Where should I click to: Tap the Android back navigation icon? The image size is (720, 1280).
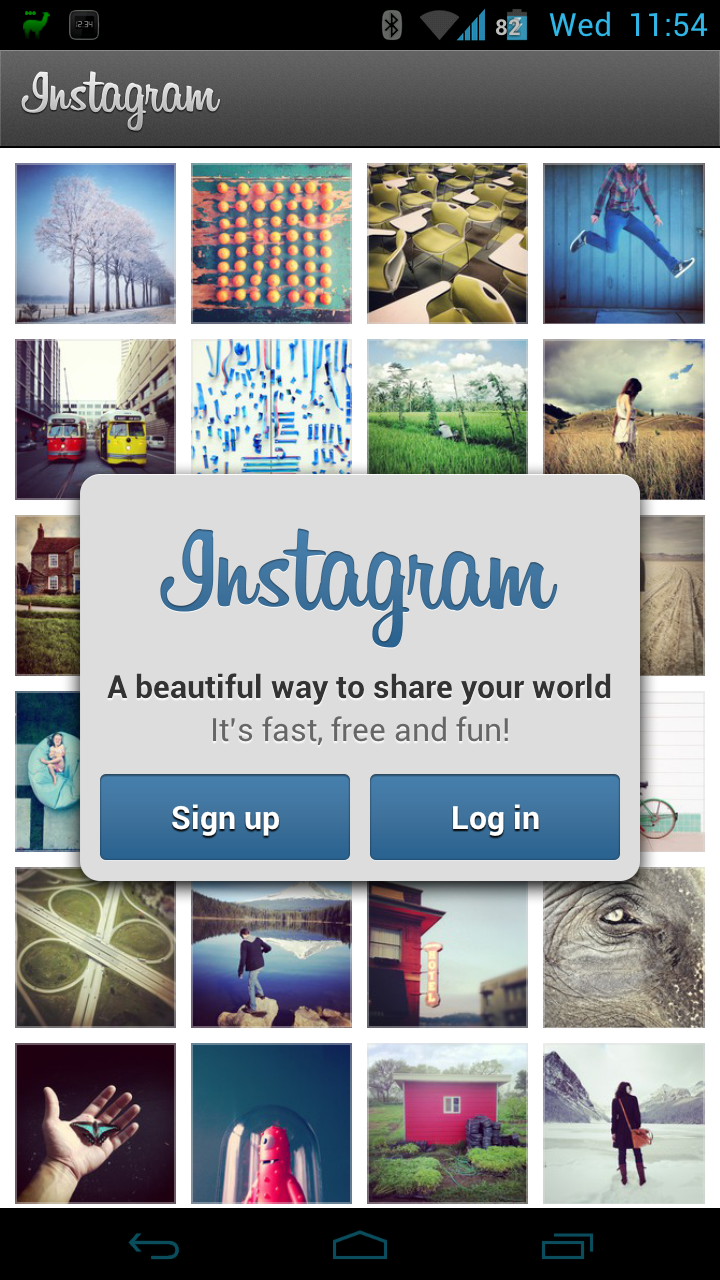pos(154,1246)
